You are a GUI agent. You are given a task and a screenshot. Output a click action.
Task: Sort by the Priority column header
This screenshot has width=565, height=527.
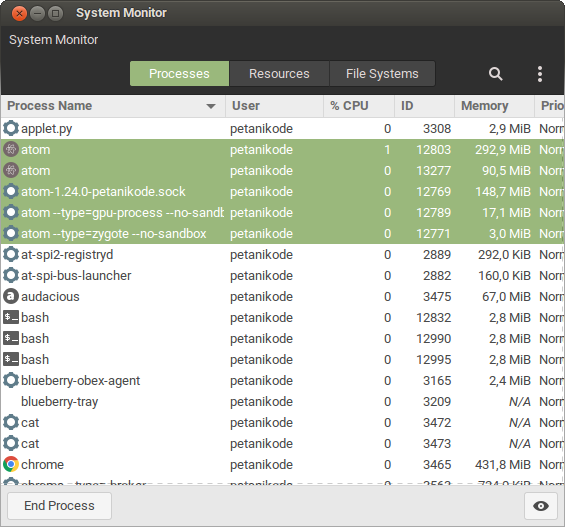[550, 106]
